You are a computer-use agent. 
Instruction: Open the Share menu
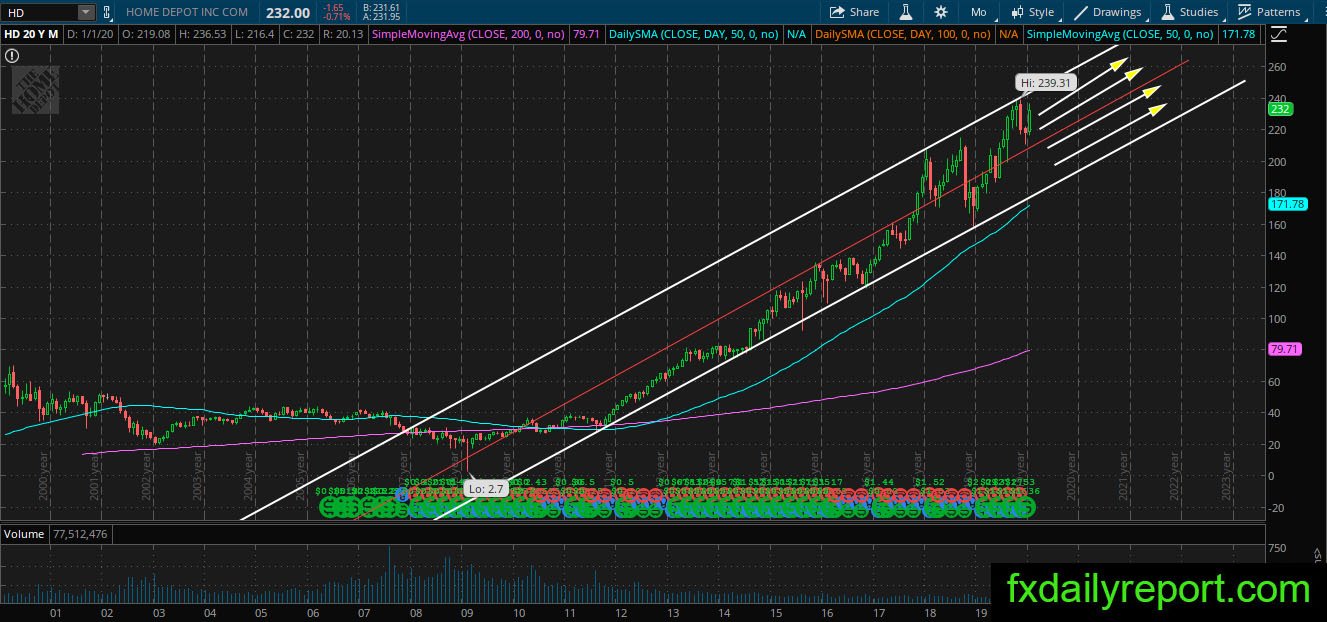(x=854, y=12)
